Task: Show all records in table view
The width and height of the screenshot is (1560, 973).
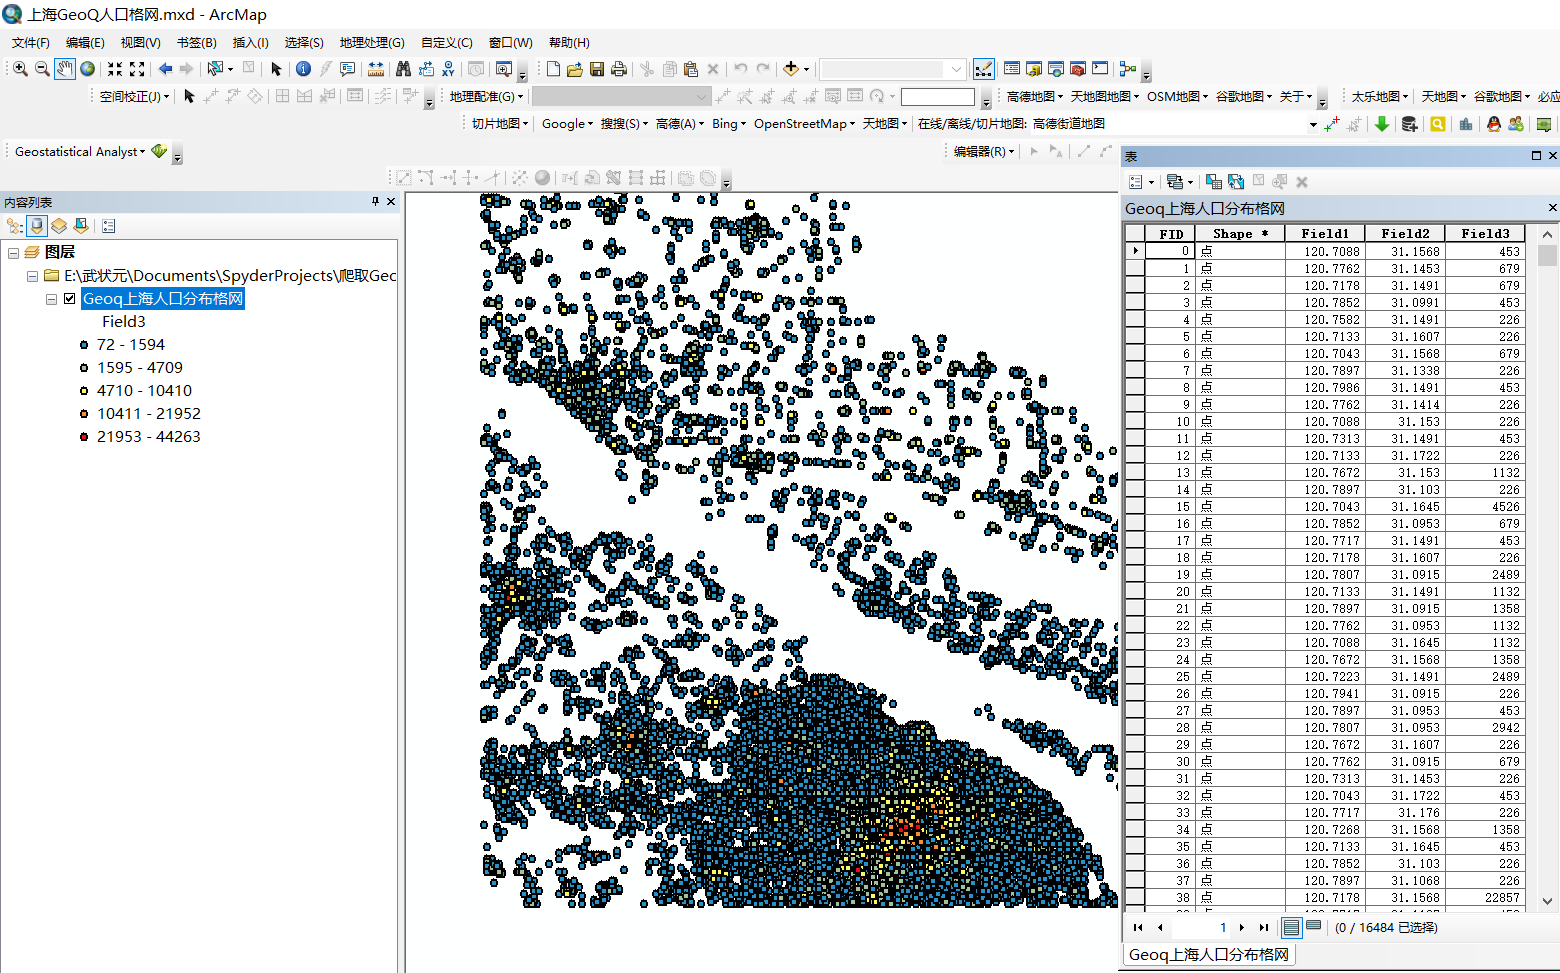Action: tap(1291, 927)
